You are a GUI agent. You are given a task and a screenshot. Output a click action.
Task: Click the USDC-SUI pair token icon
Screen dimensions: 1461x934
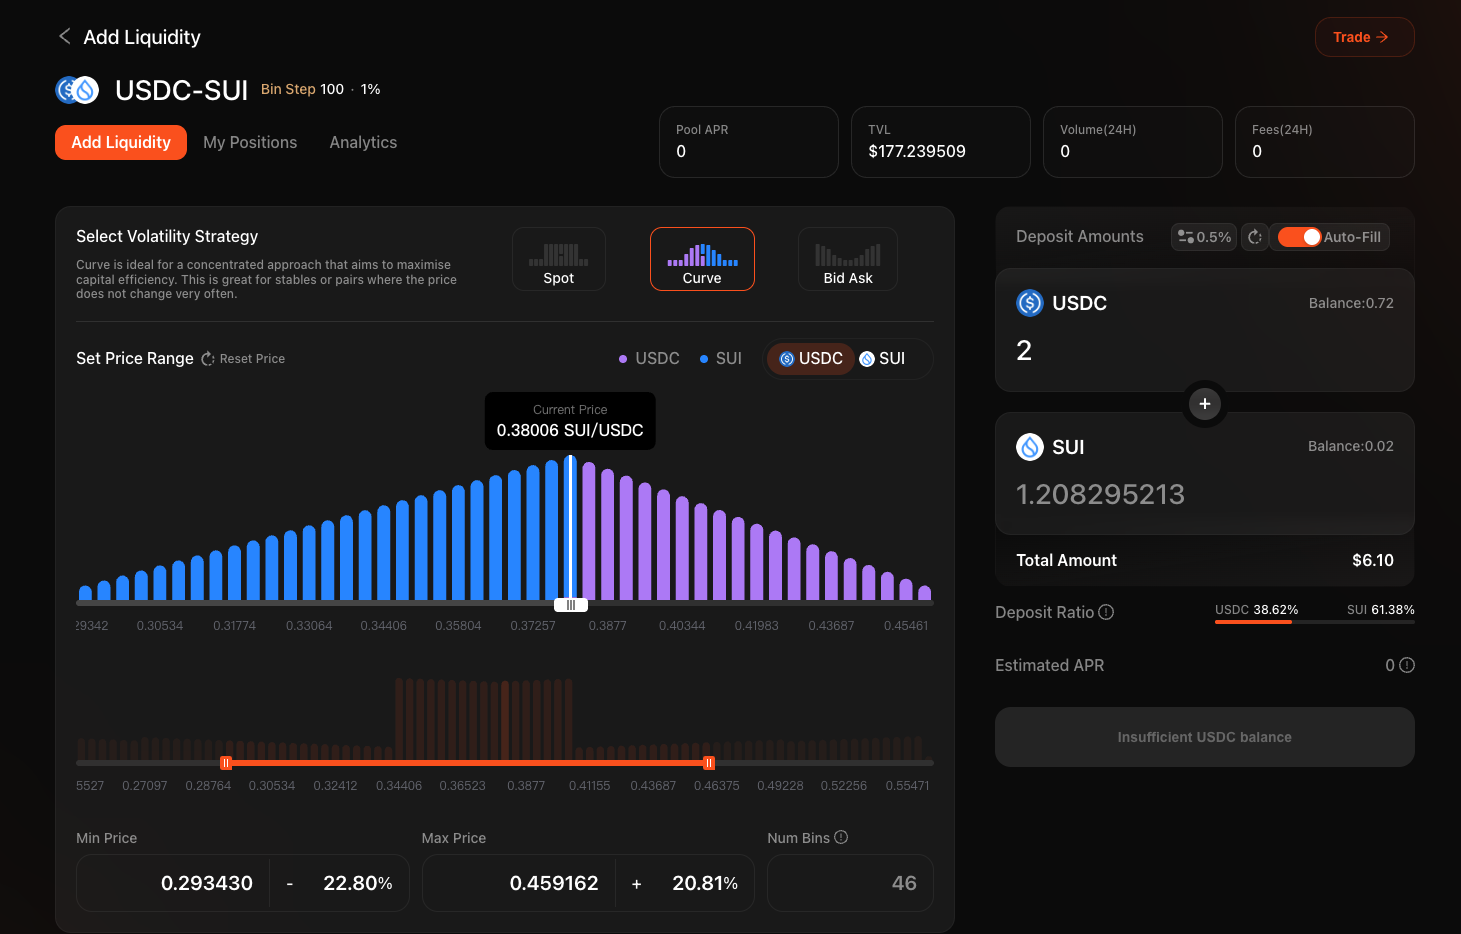(77, 90)
